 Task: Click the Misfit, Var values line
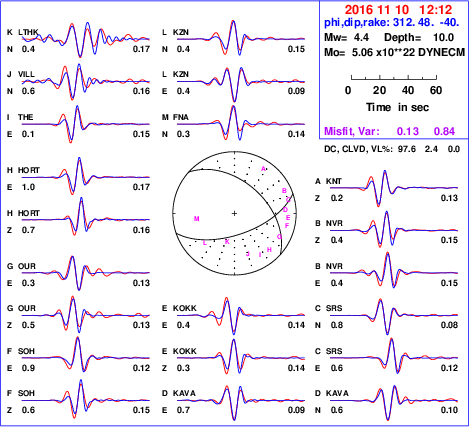(x=389, y=131)
